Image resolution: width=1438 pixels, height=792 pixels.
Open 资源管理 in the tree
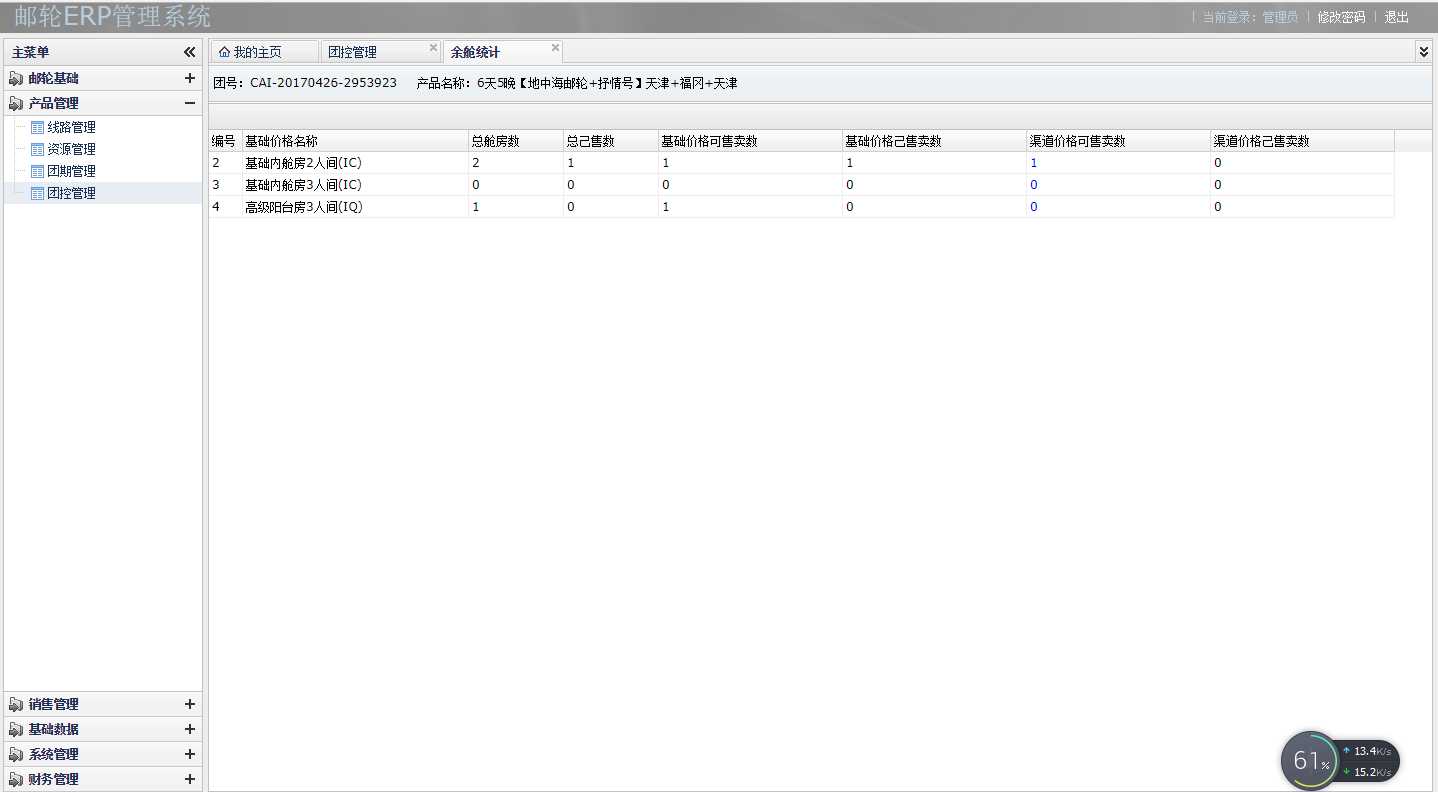pos(71,149)
